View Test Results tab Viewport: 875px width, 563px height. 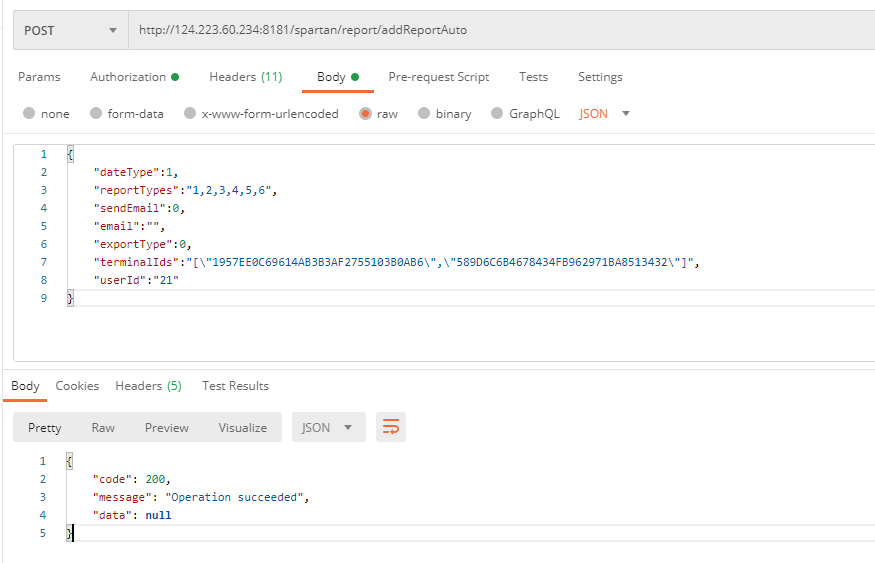[235, 386]
